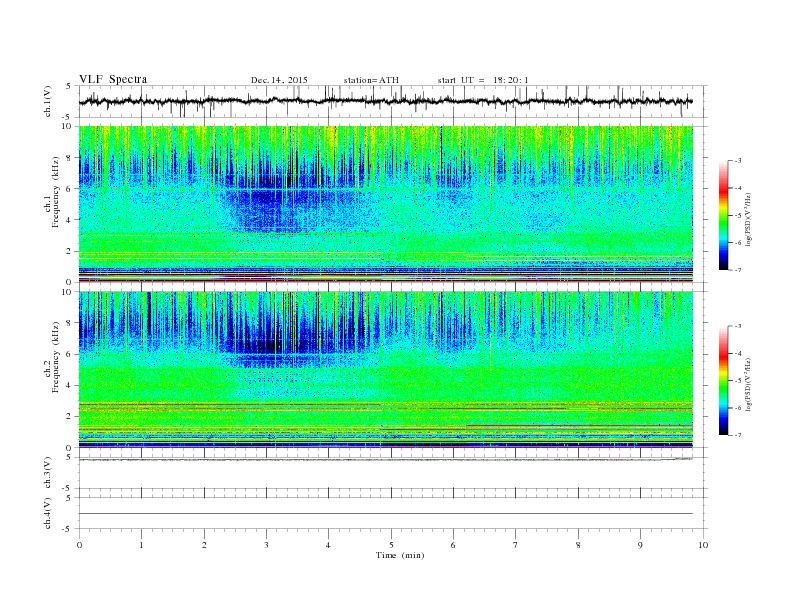
Task: Select the date text "Dec. 14, 2015"
Action: coord(279,80)
